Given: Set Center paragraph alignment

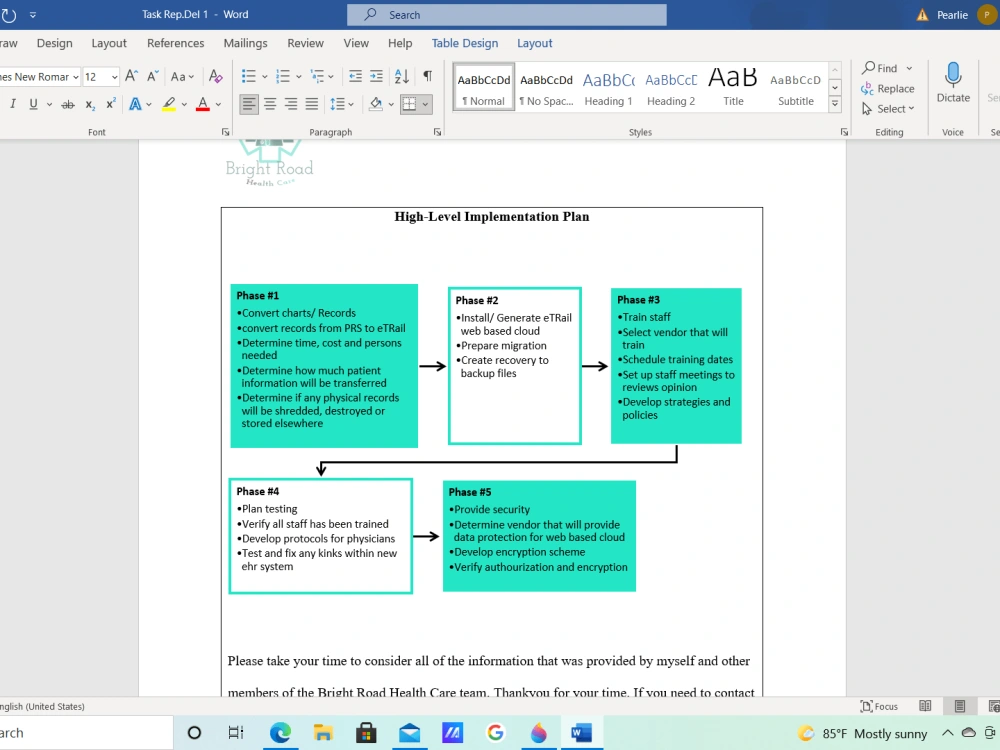Looking at the screenshot, I should (x=270, y=104).
